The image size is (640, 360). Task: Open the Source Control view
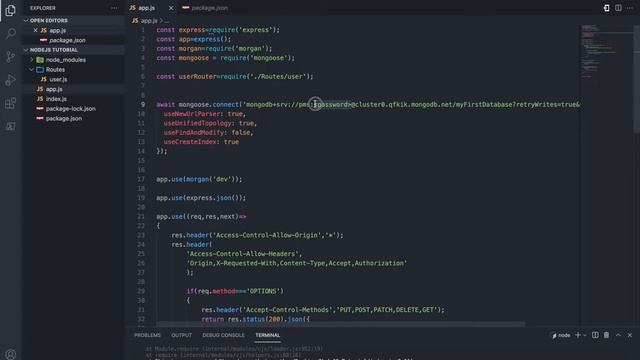[11, 57]
